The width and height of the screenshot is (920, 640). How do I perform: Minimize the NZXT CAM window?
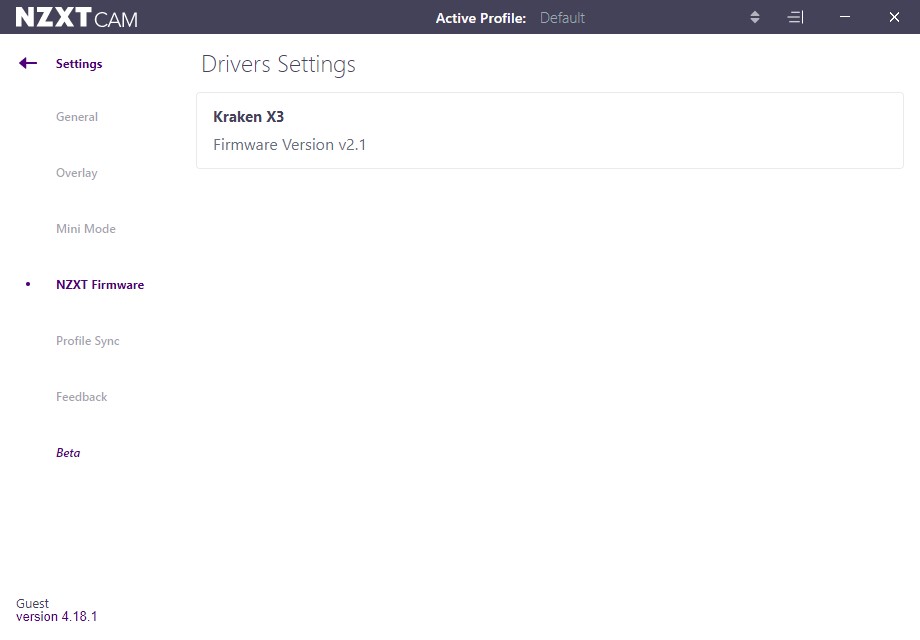click(845, 17)
